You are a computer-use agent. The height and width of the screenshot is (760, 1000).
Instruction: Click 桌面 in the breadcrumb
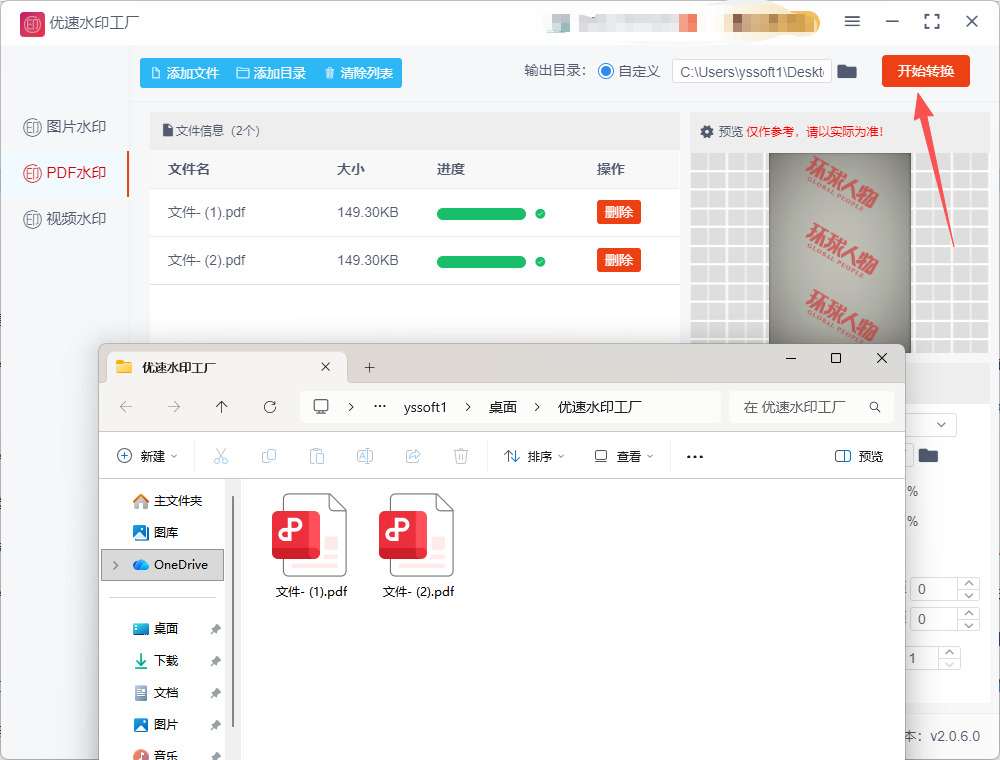[x=503, y=407]
